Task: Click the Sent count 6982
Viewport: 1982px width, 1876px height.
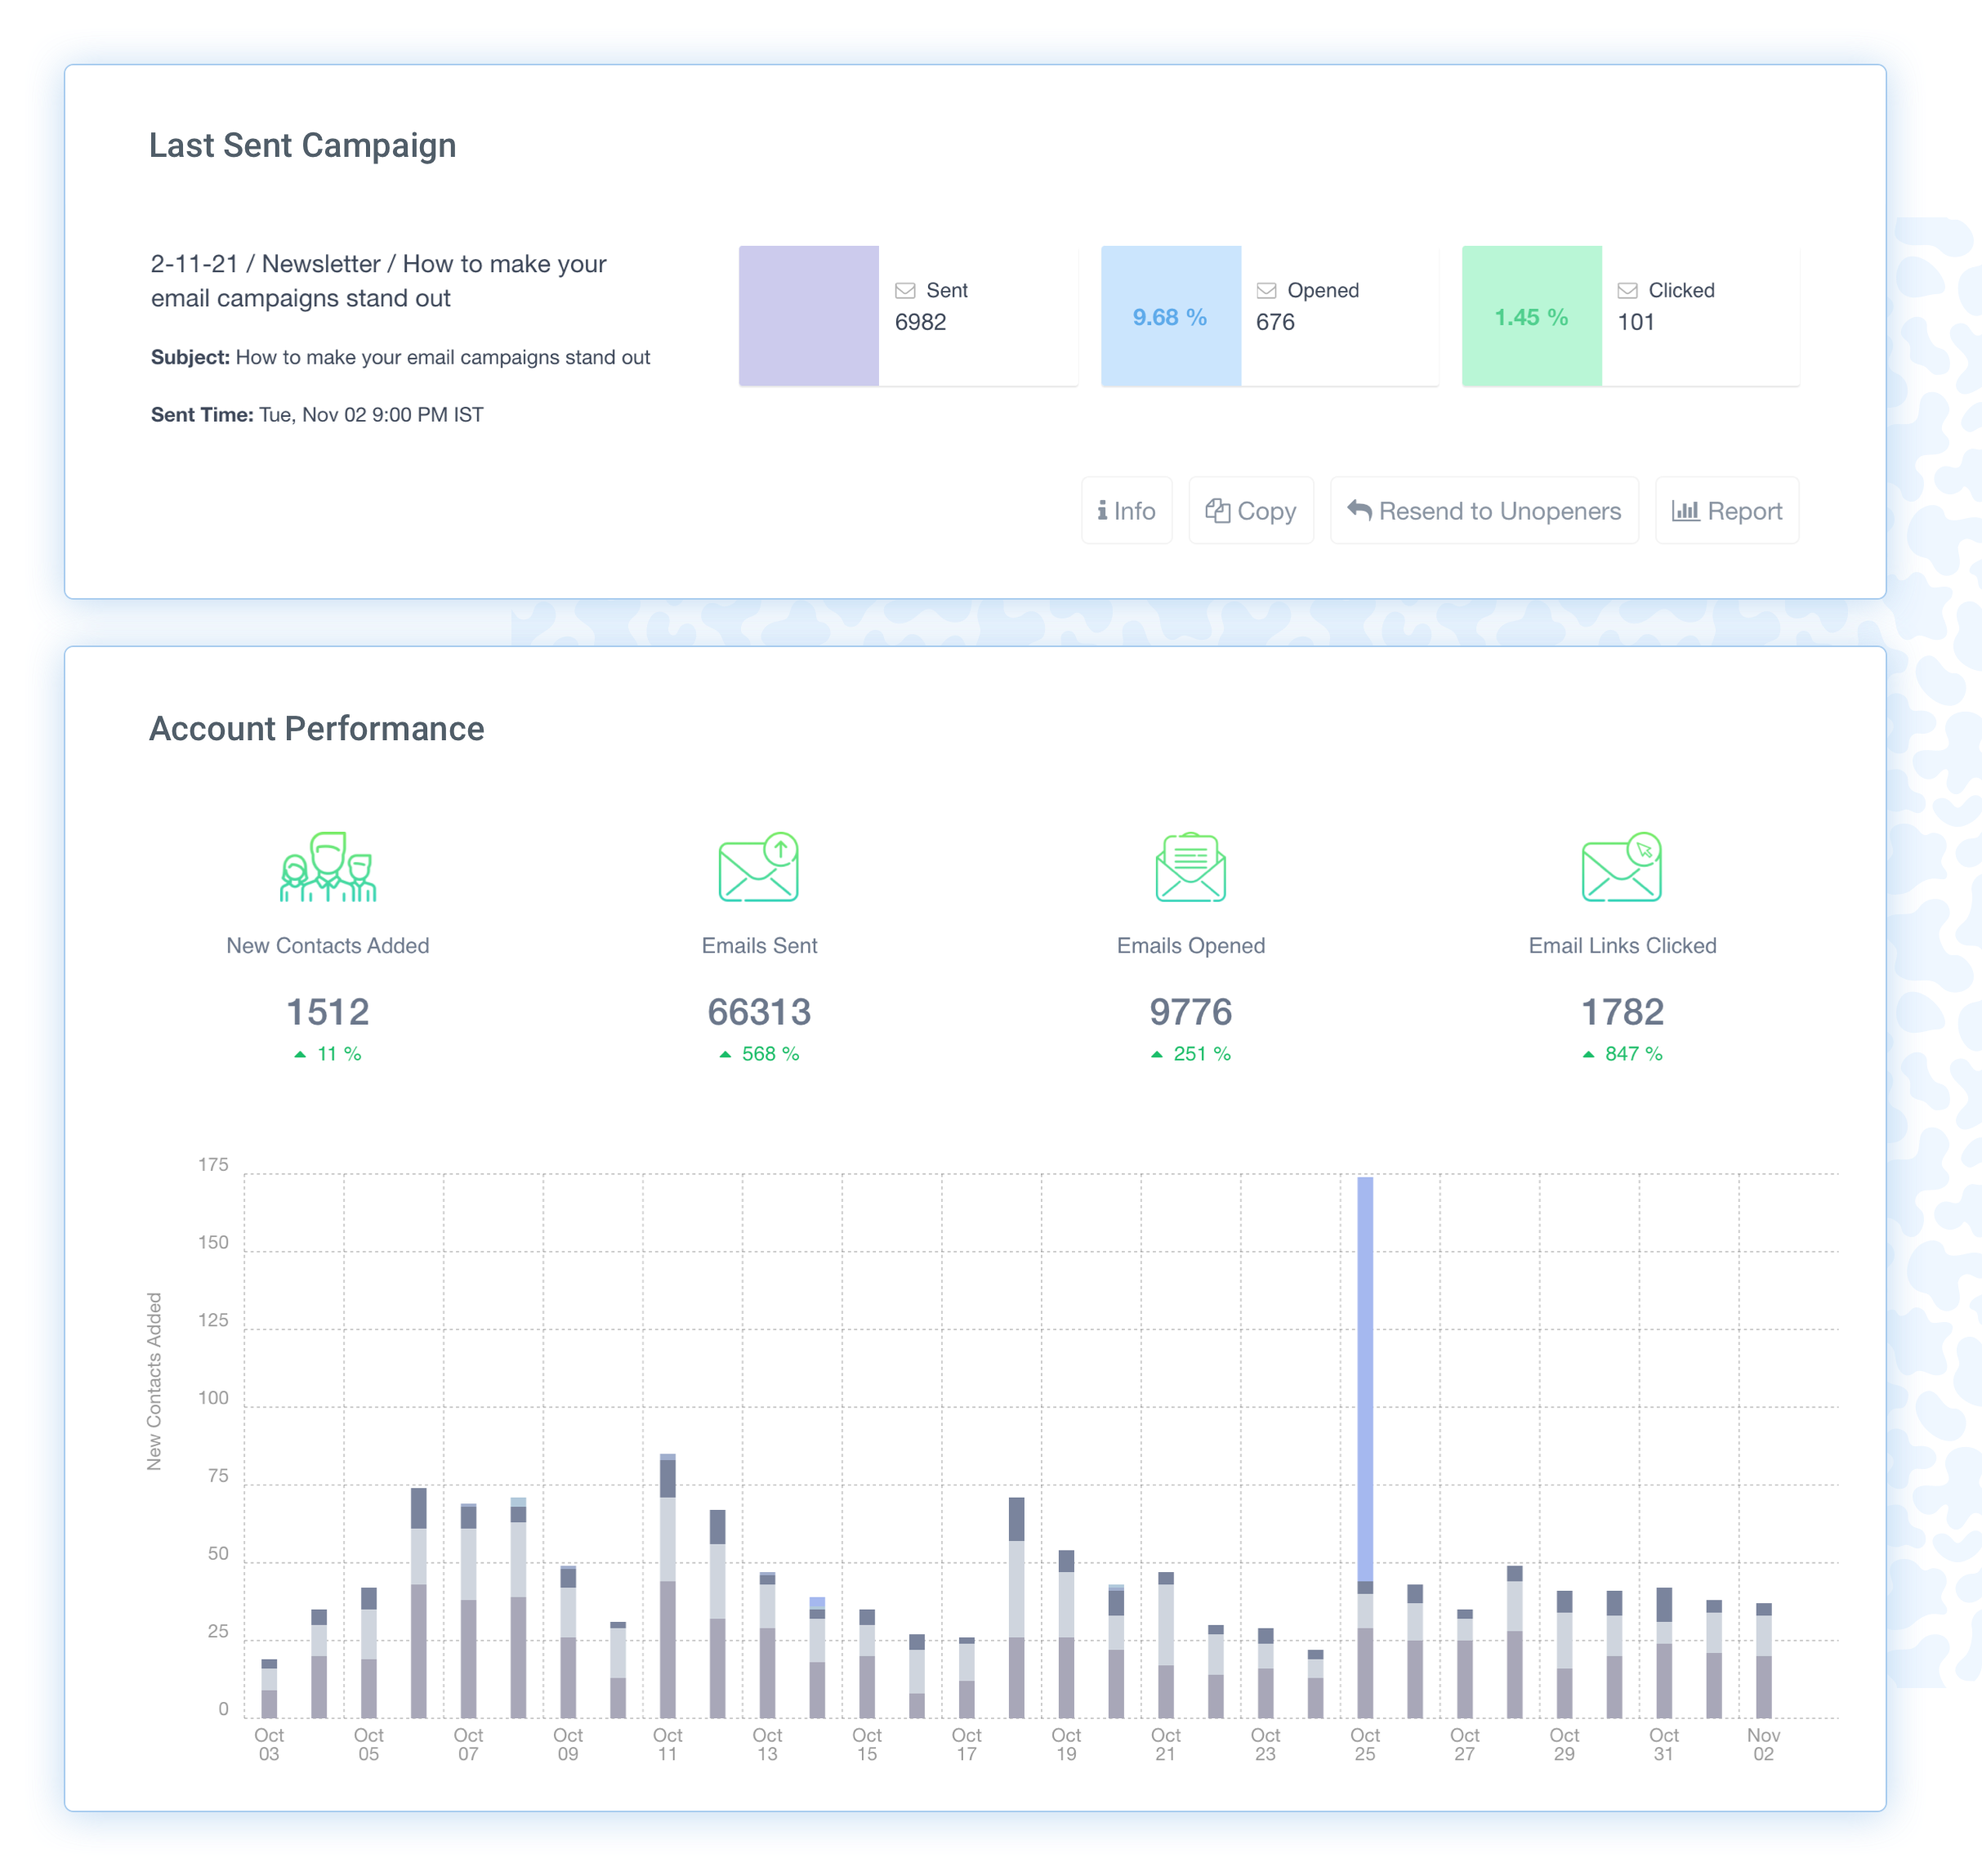Action: pos(920,322)
